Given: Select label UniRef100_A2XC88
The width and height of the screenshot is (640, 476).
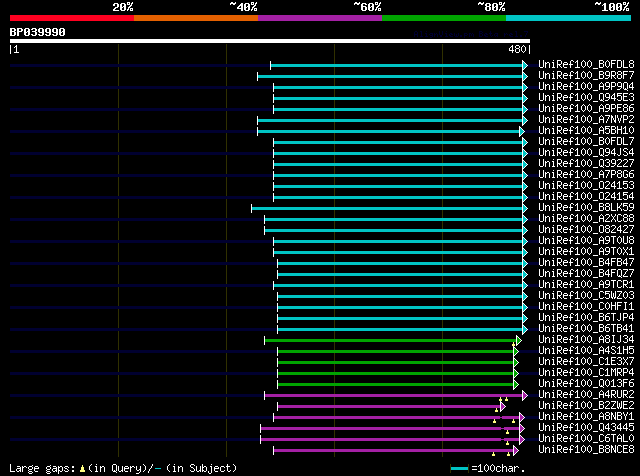Looking at the screenshot, I should click(586, 219).
